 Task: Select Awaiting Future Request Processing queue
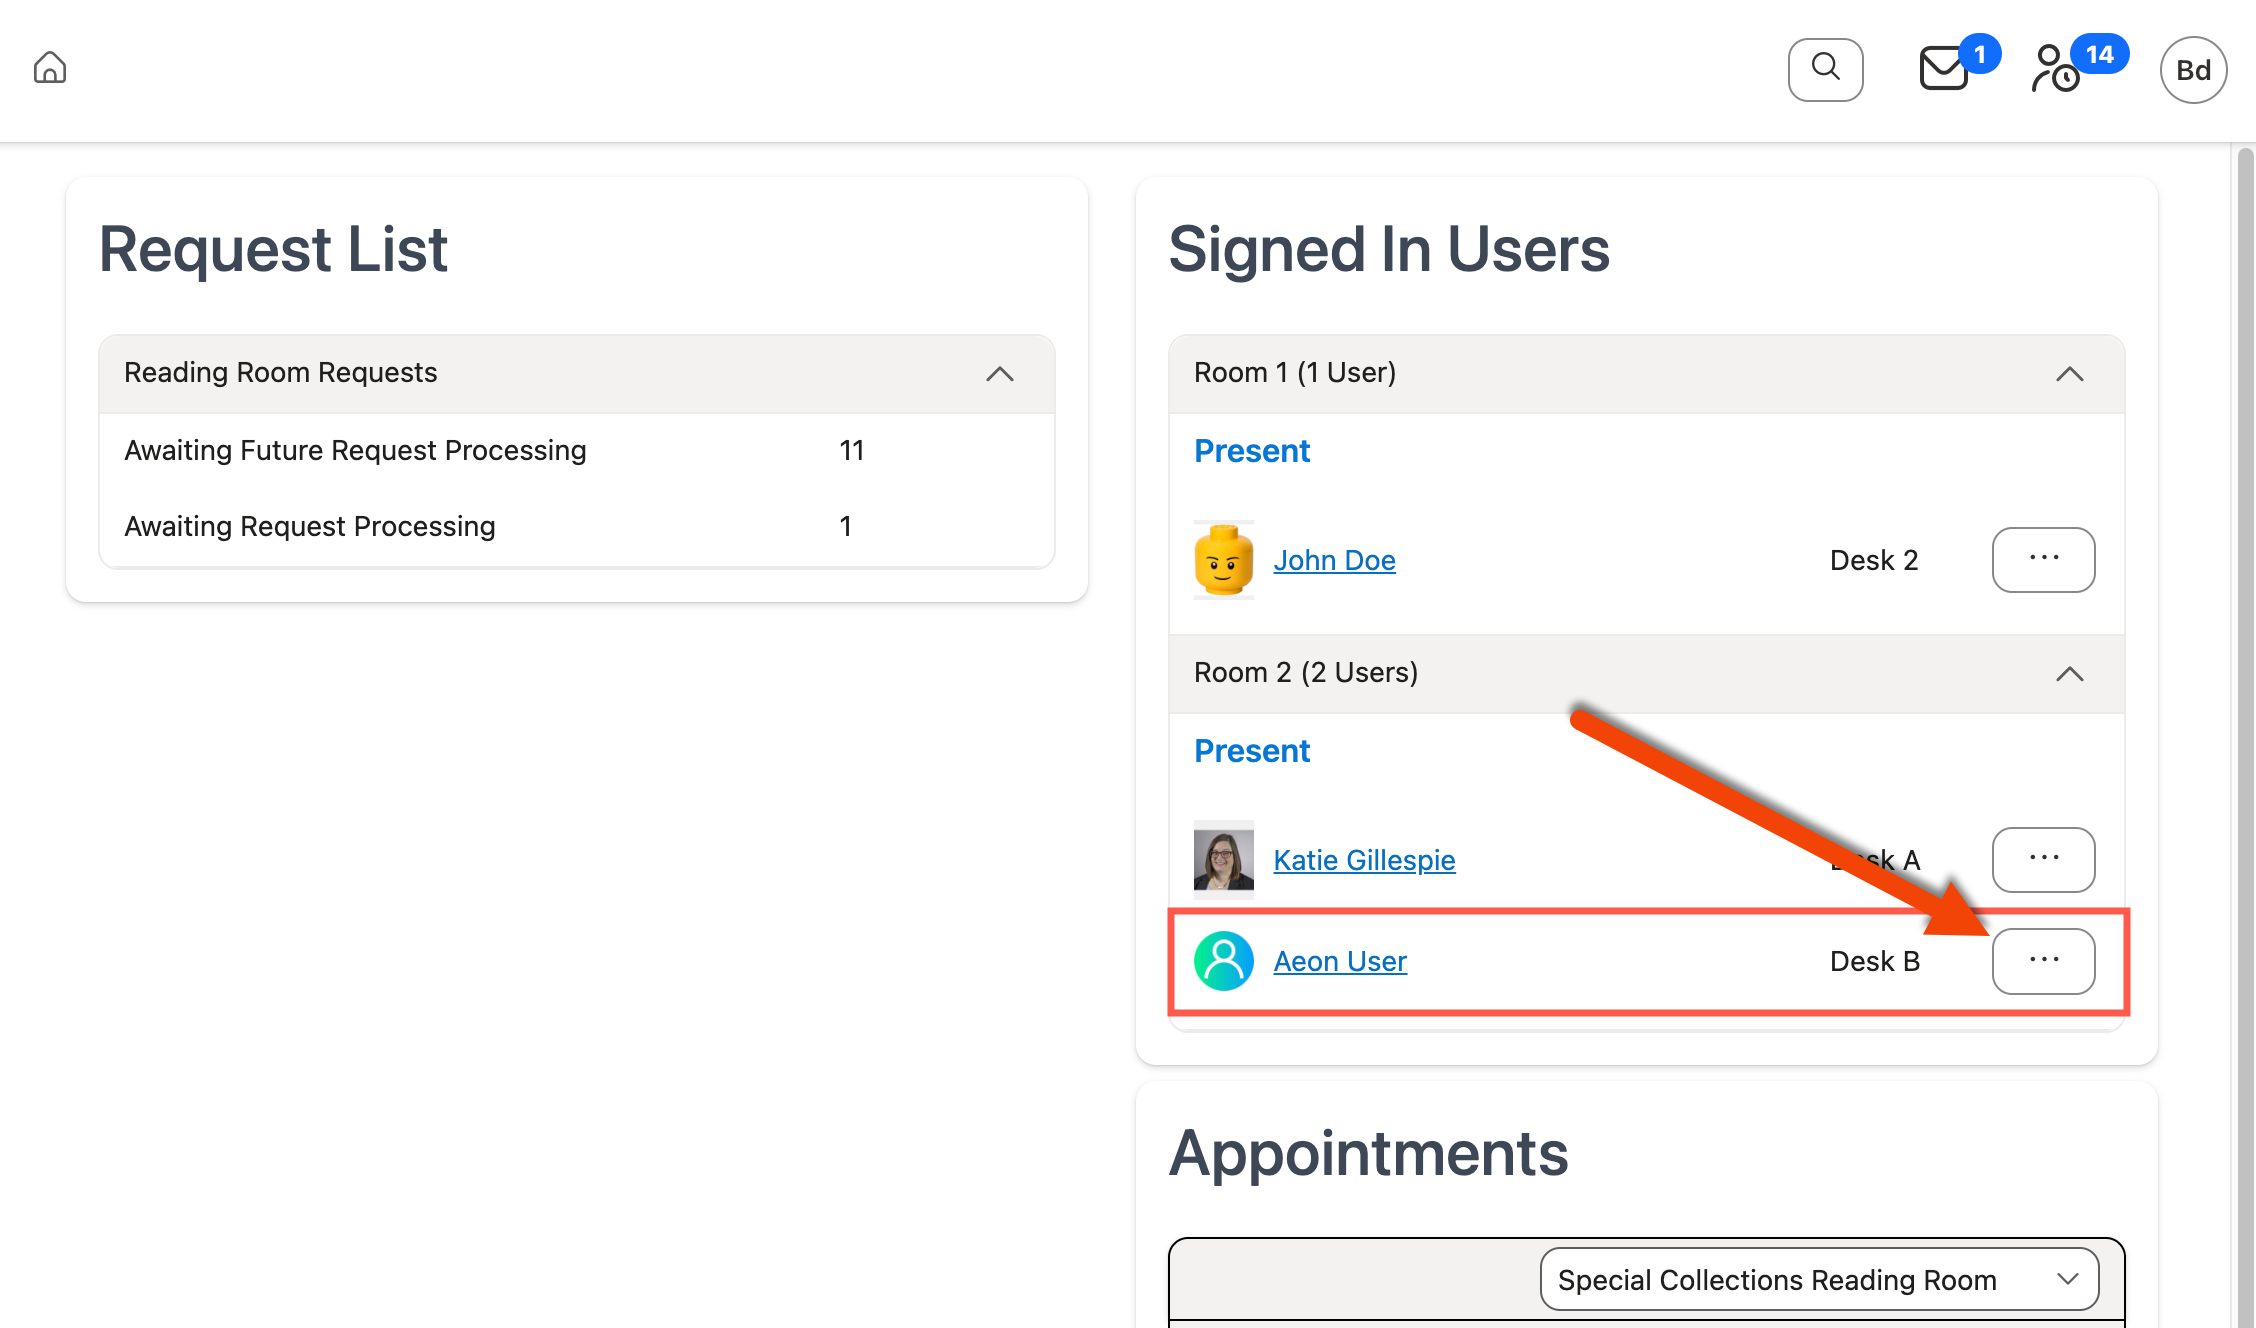point(355,450)
